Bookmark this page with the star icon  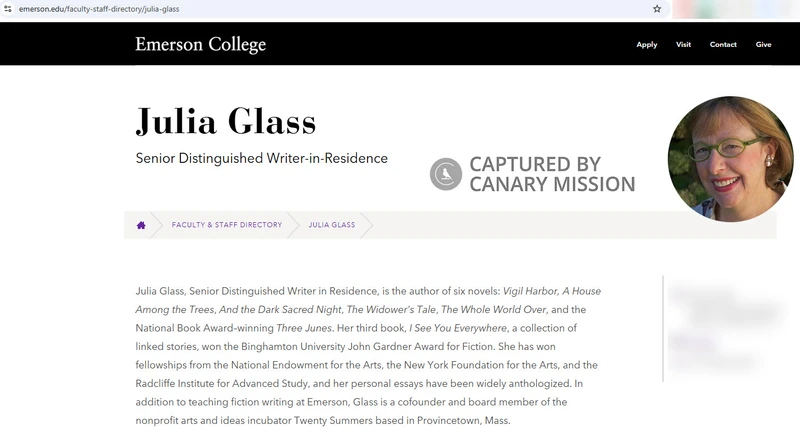click(657, 9)
